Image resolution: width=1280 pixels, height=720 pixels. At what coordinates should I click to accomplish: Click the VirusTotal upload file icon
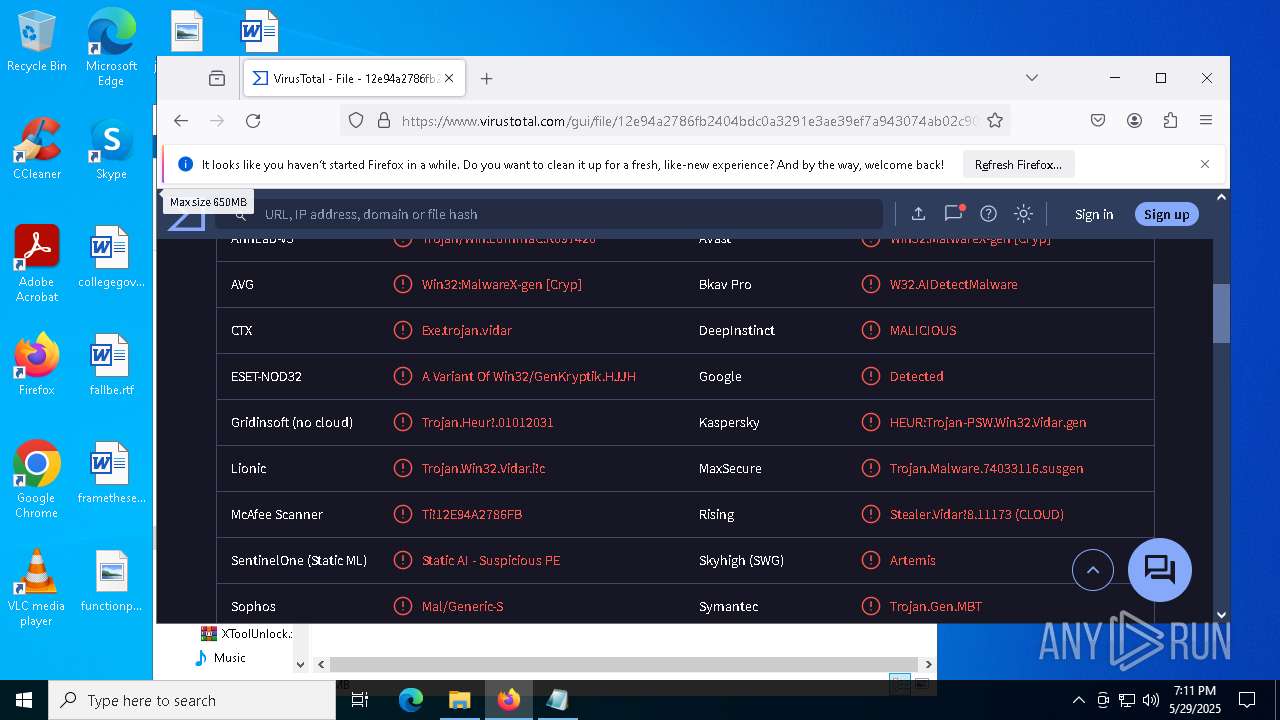click(x=918, y=213)
